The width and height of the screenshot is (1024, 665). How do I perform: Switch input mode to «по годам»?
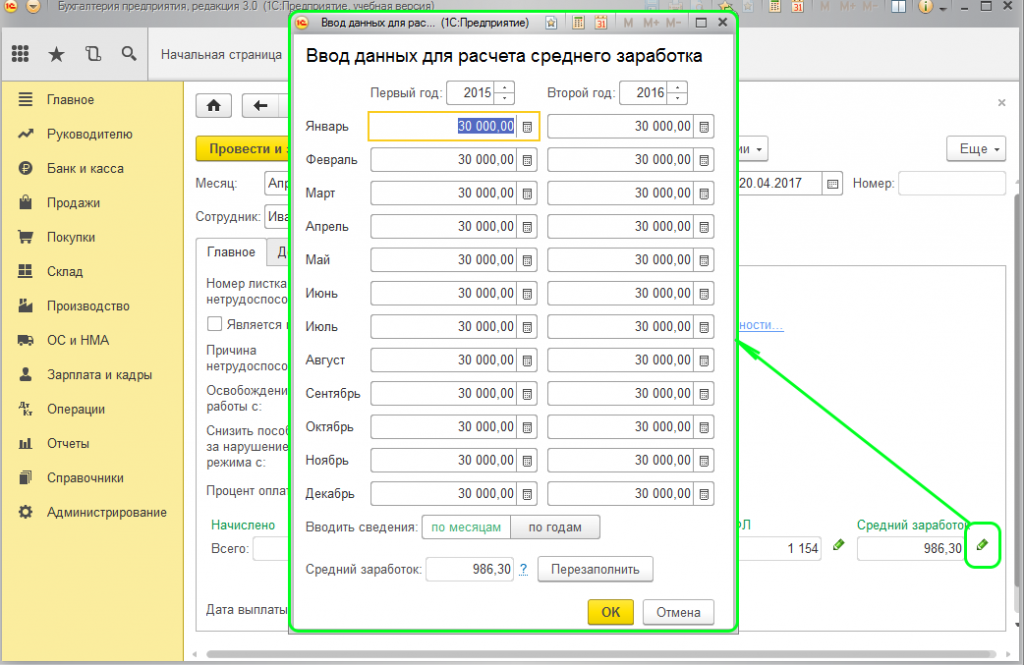(555, 527)
